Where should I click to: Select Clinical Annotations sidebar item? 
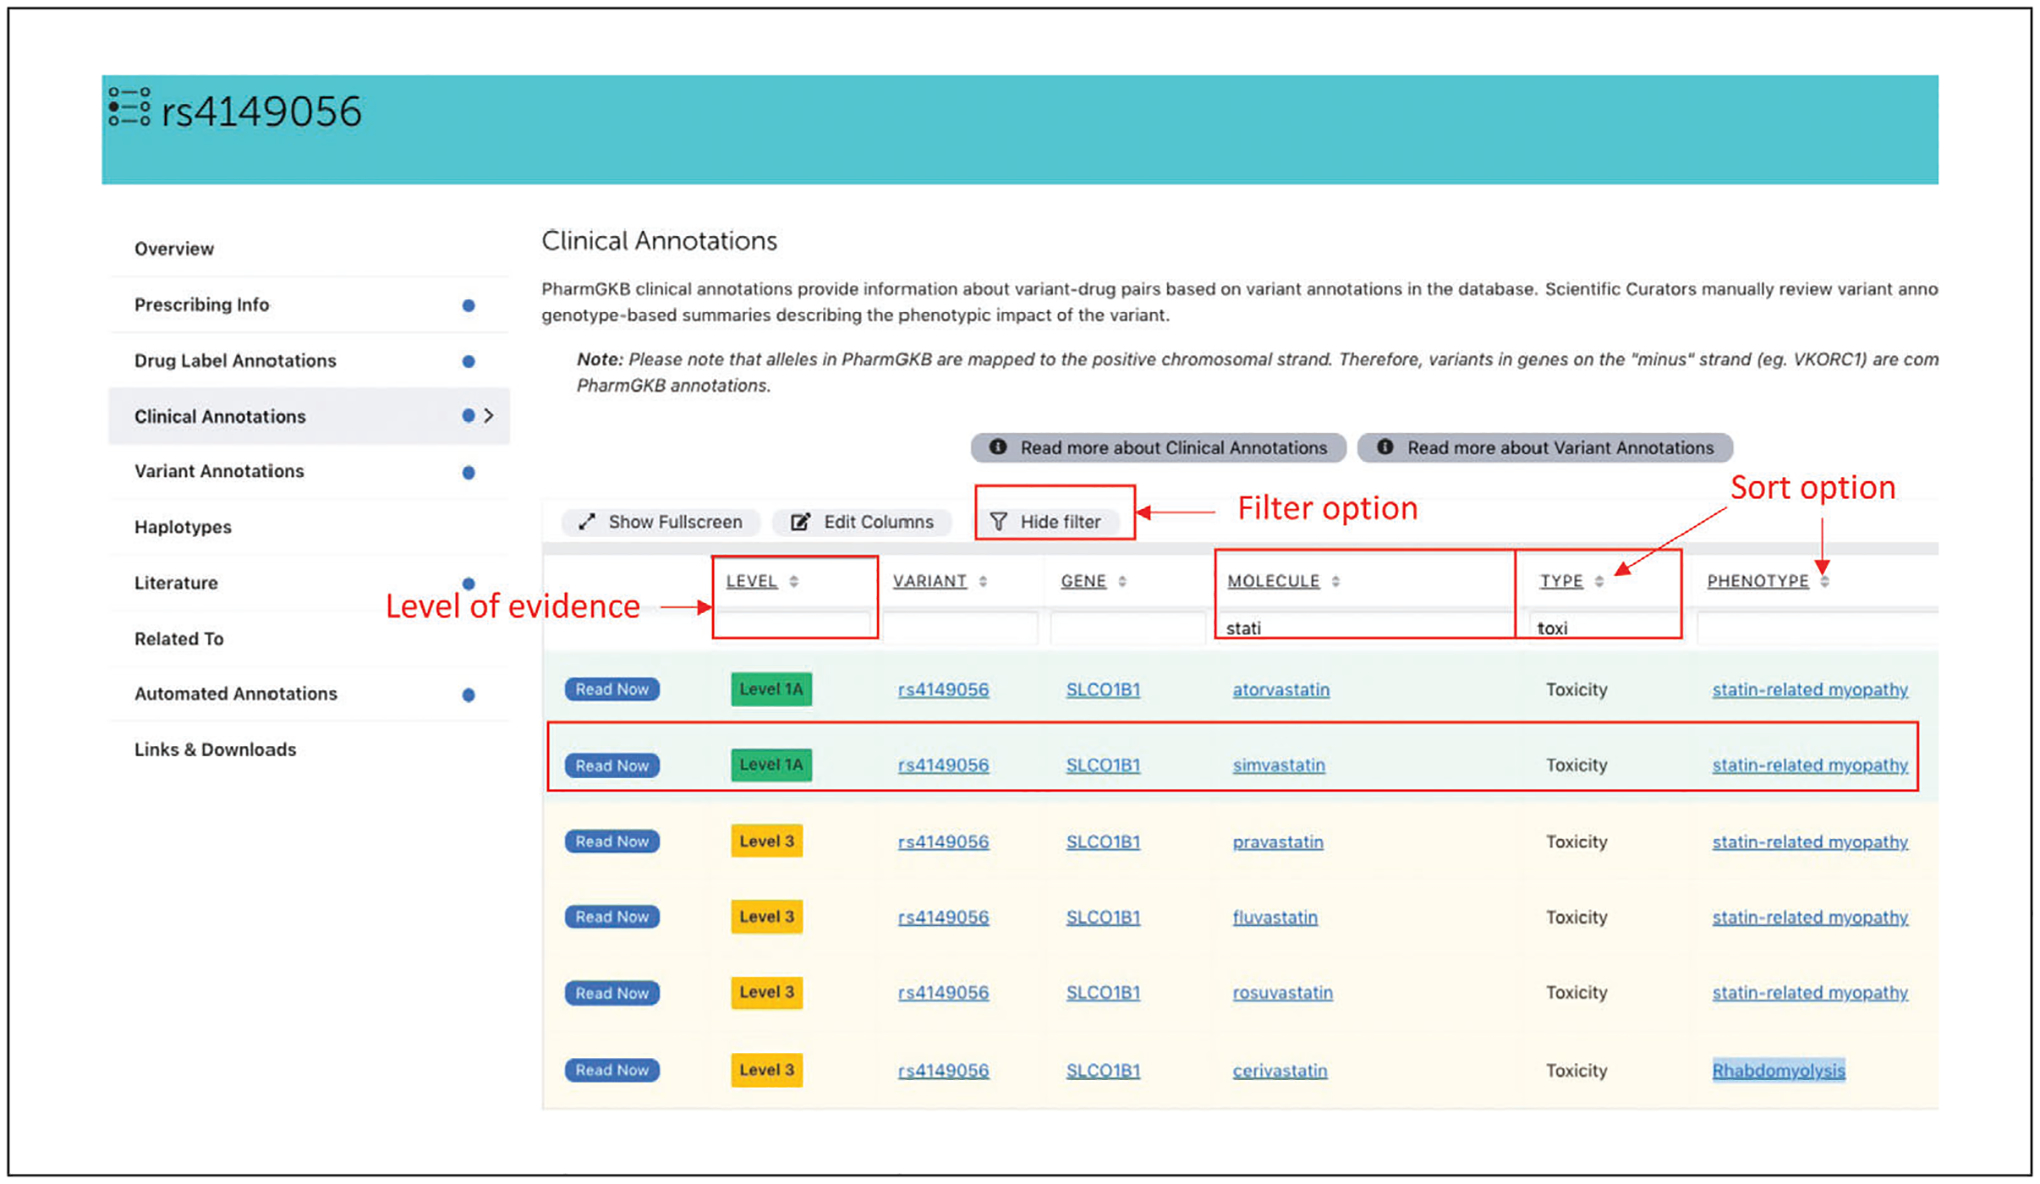[x=308, y=416]
